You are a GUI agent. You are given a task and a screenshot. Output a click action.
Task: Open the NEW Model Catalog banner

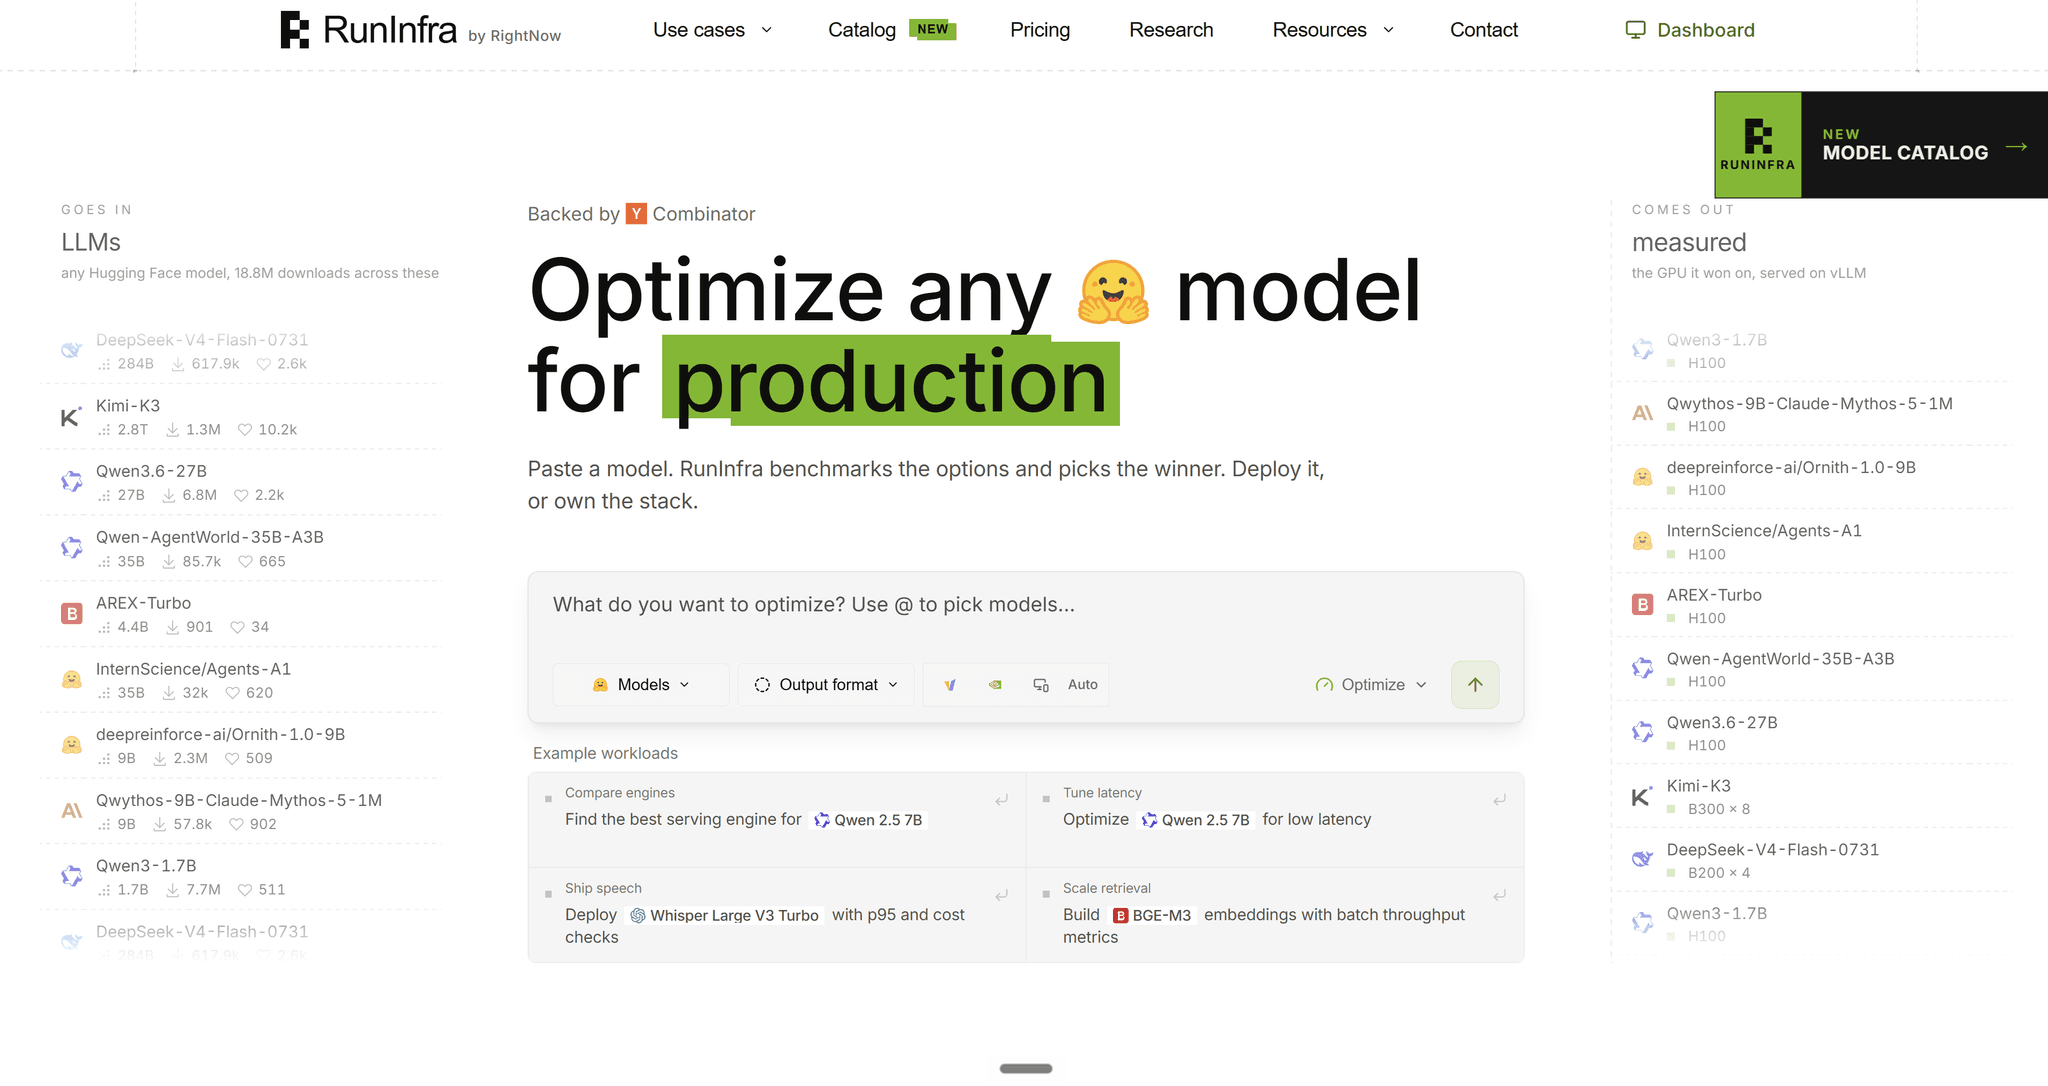[1881, 145]
